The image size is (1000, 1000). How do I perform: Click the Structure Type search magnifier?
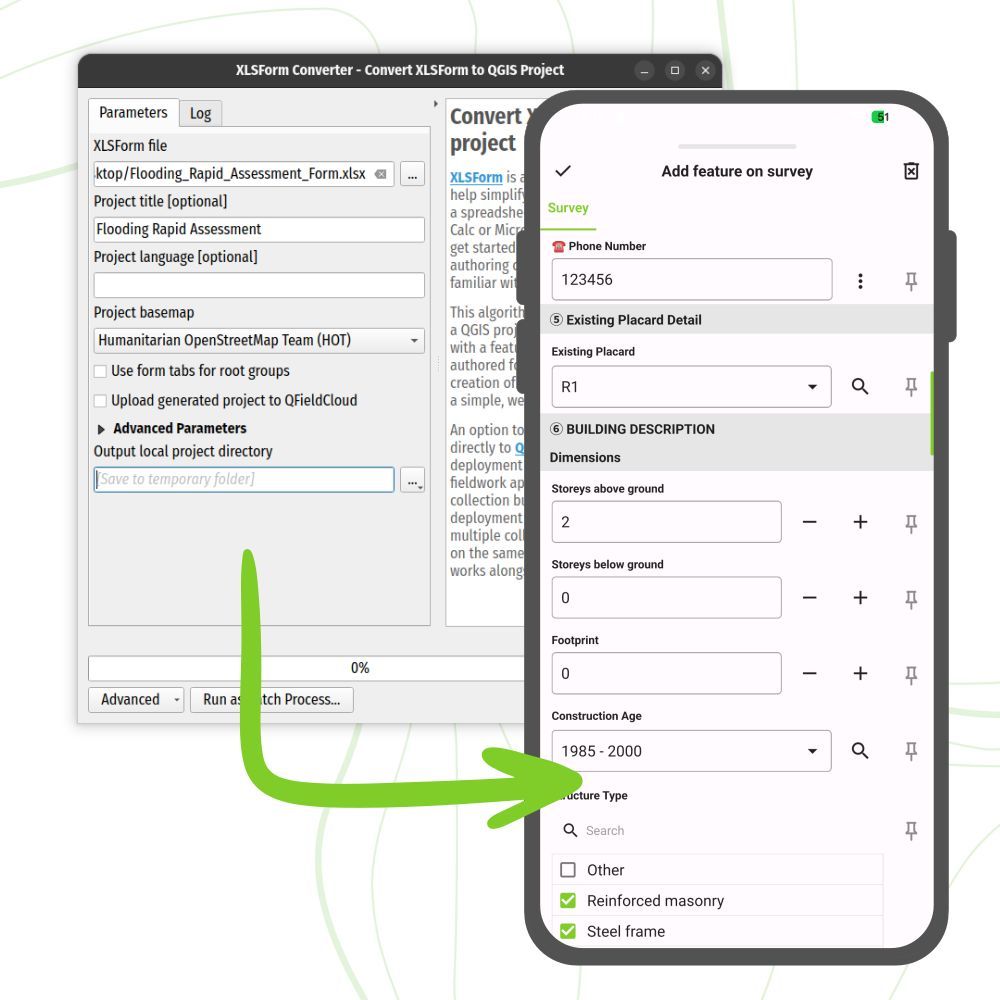click(570, 830)
